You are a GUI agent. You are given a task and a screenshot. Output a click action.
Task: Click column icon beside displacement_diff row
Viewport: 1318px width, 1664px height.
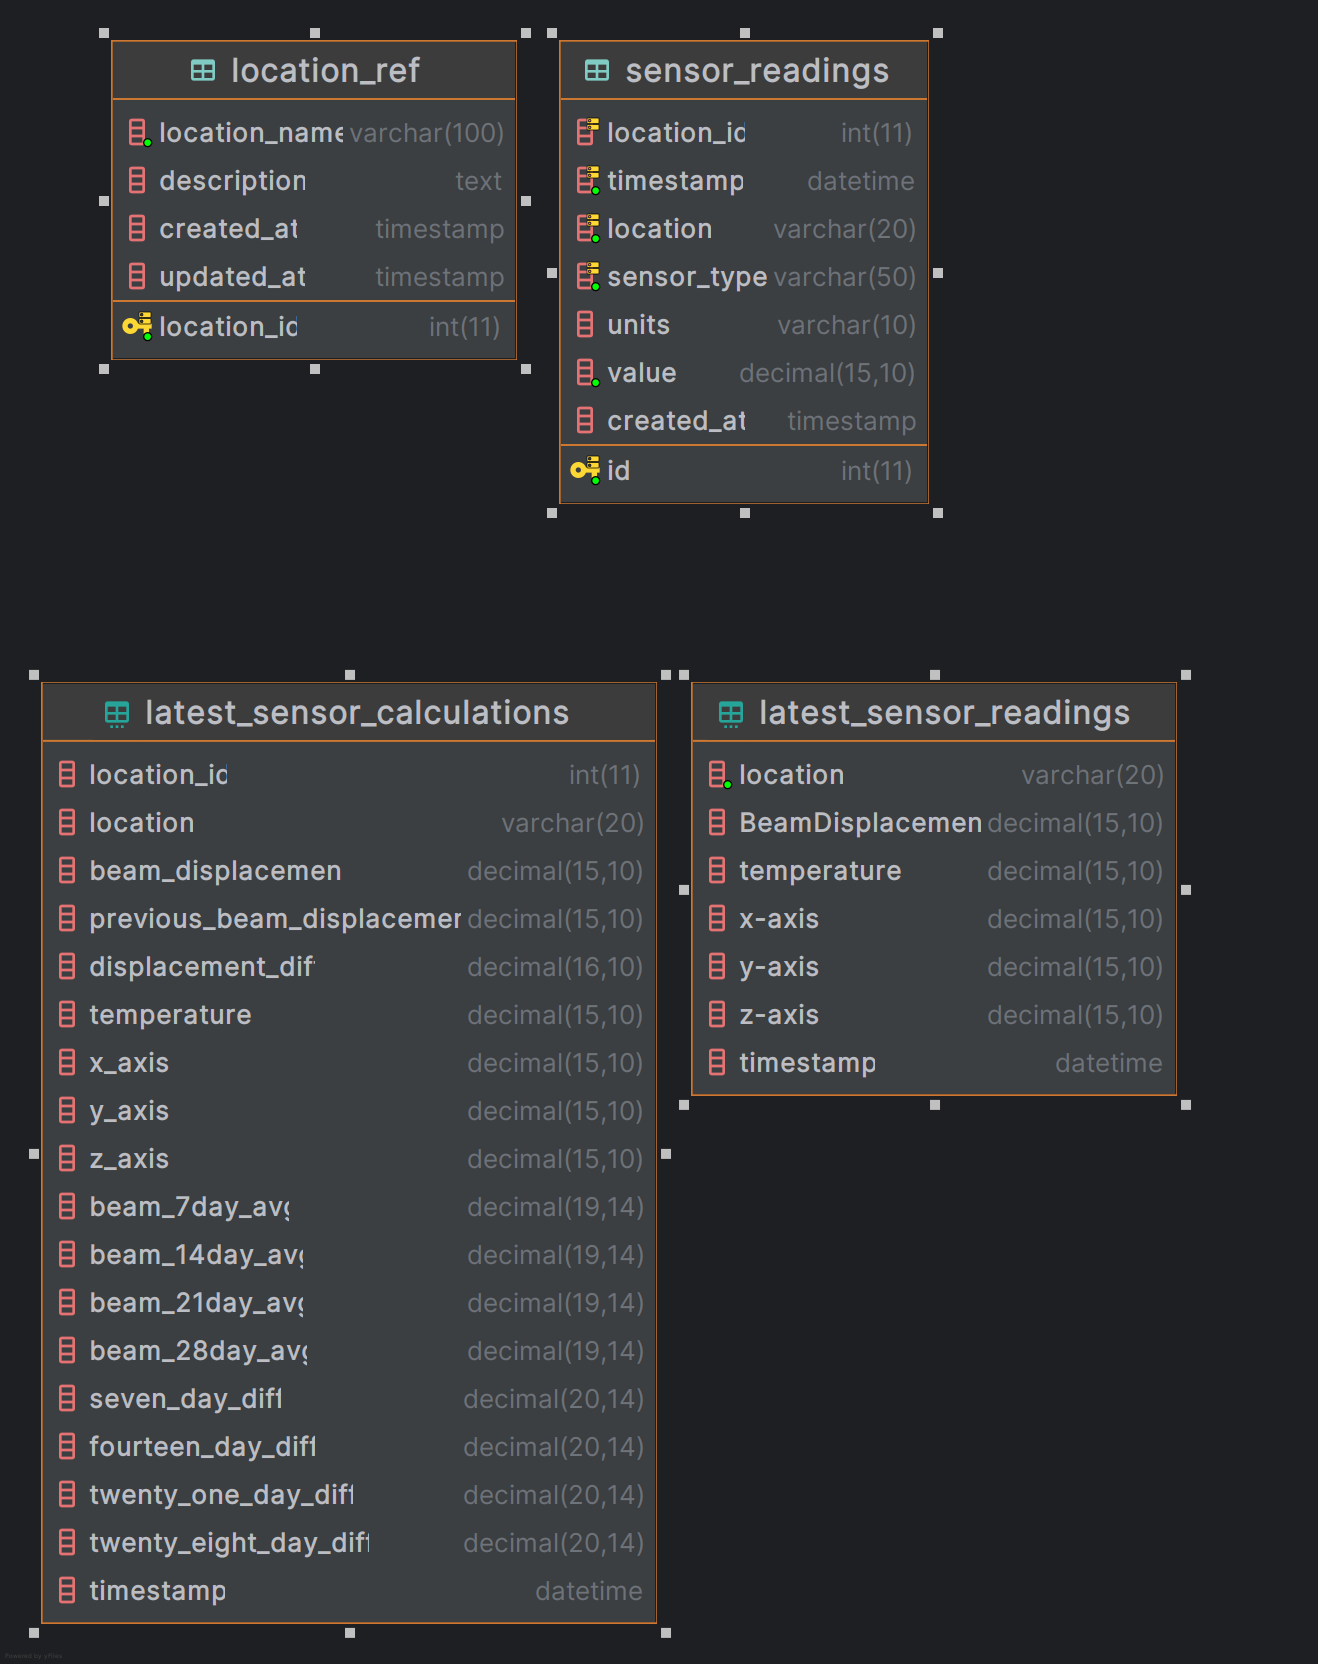(x=67, y=967)
